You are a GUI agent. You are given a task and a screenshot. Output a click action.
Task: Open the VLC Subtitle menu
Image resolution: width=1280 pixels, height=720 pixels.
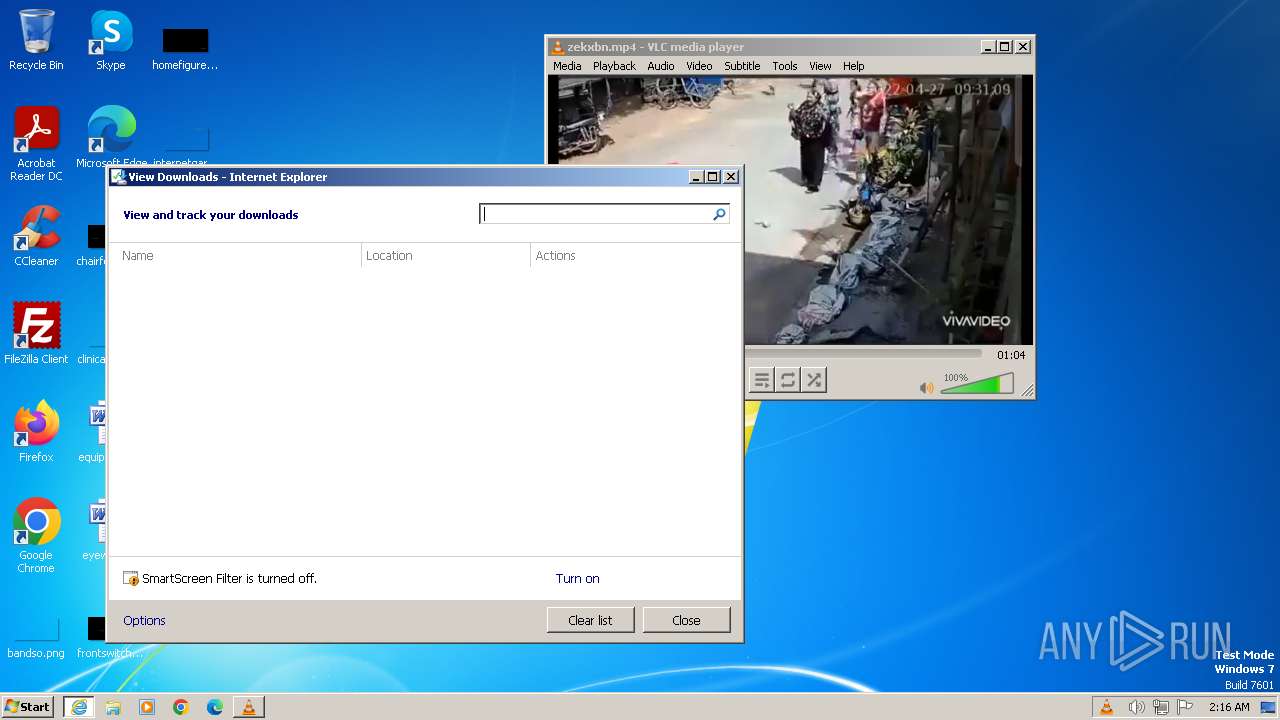pos(742,66)
